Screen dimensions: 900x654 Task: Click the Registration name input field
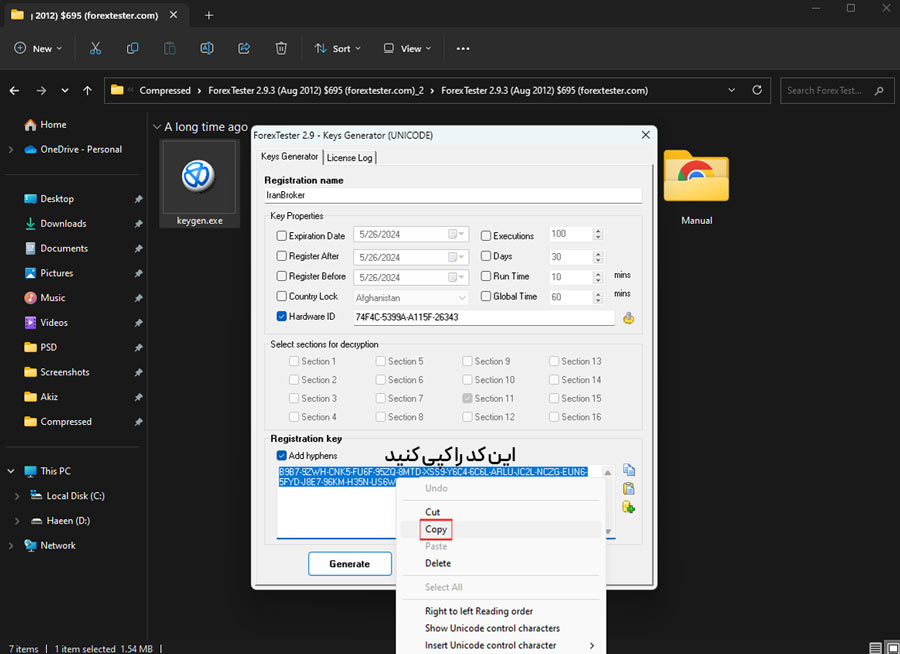point(453,195)
